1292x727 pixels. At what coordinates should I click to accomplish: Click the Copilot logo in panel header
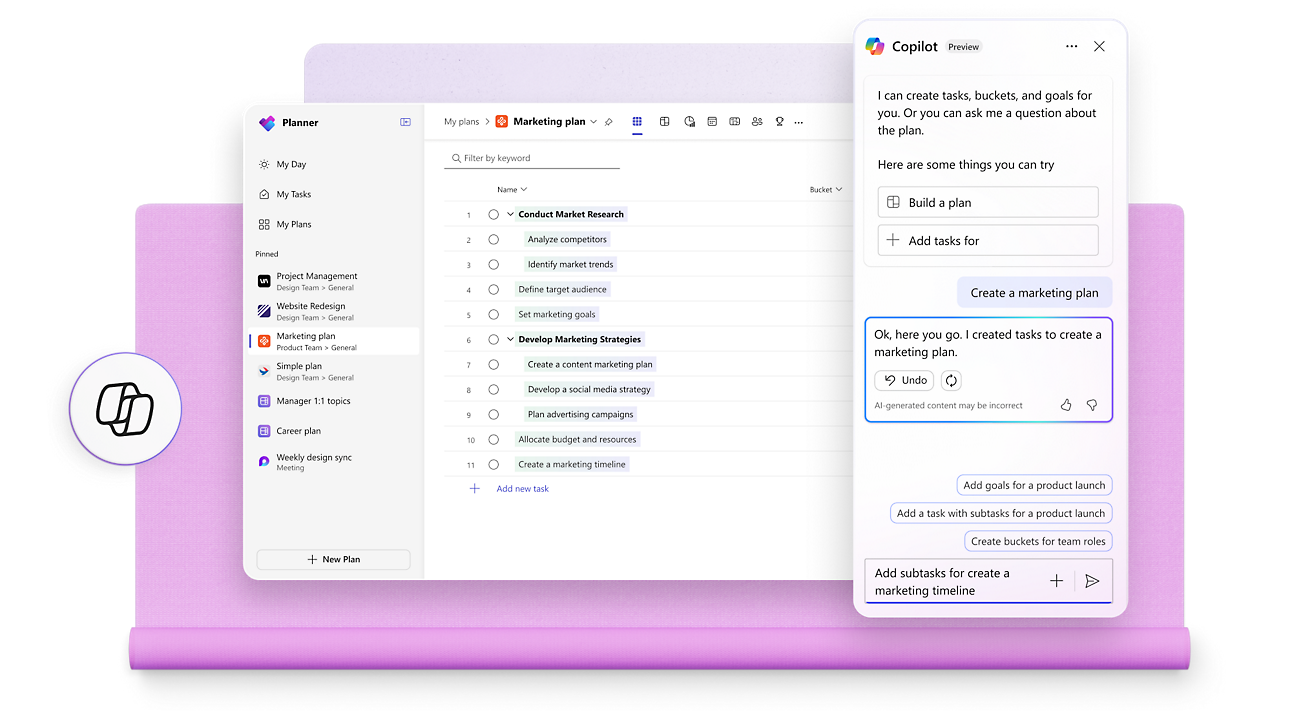pos(875,46)
